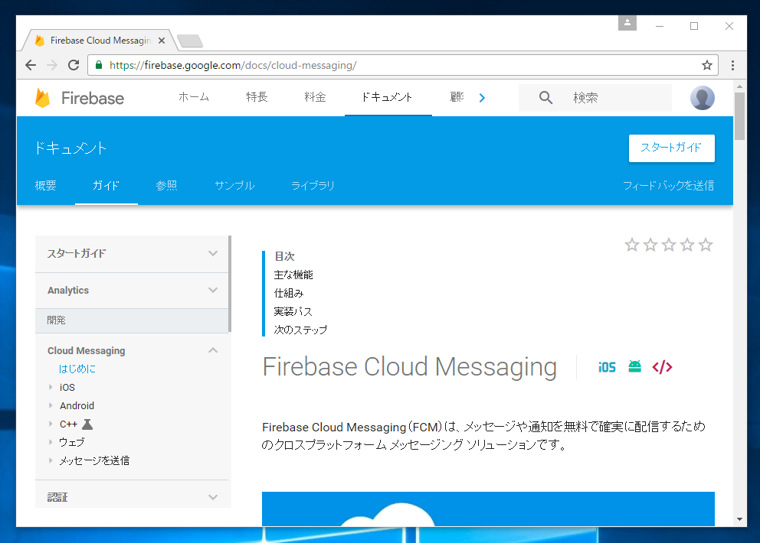Screen dimensions: 760x543
Task: Open the ドキュメント navigation item
Action: pos(387,97)
